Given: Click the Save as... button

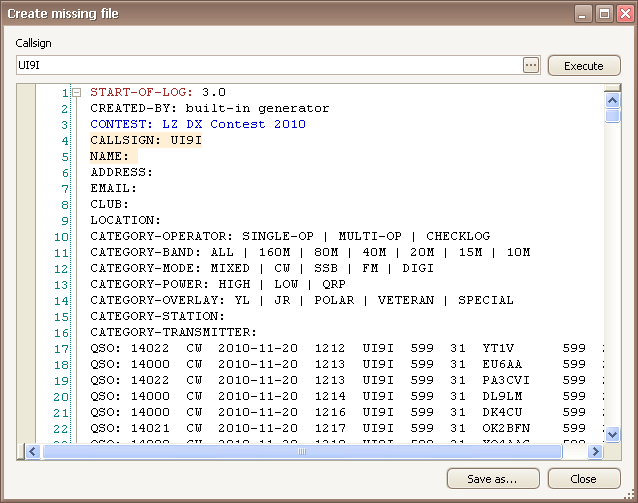Looking at the screenshot, I should point(493,478).
